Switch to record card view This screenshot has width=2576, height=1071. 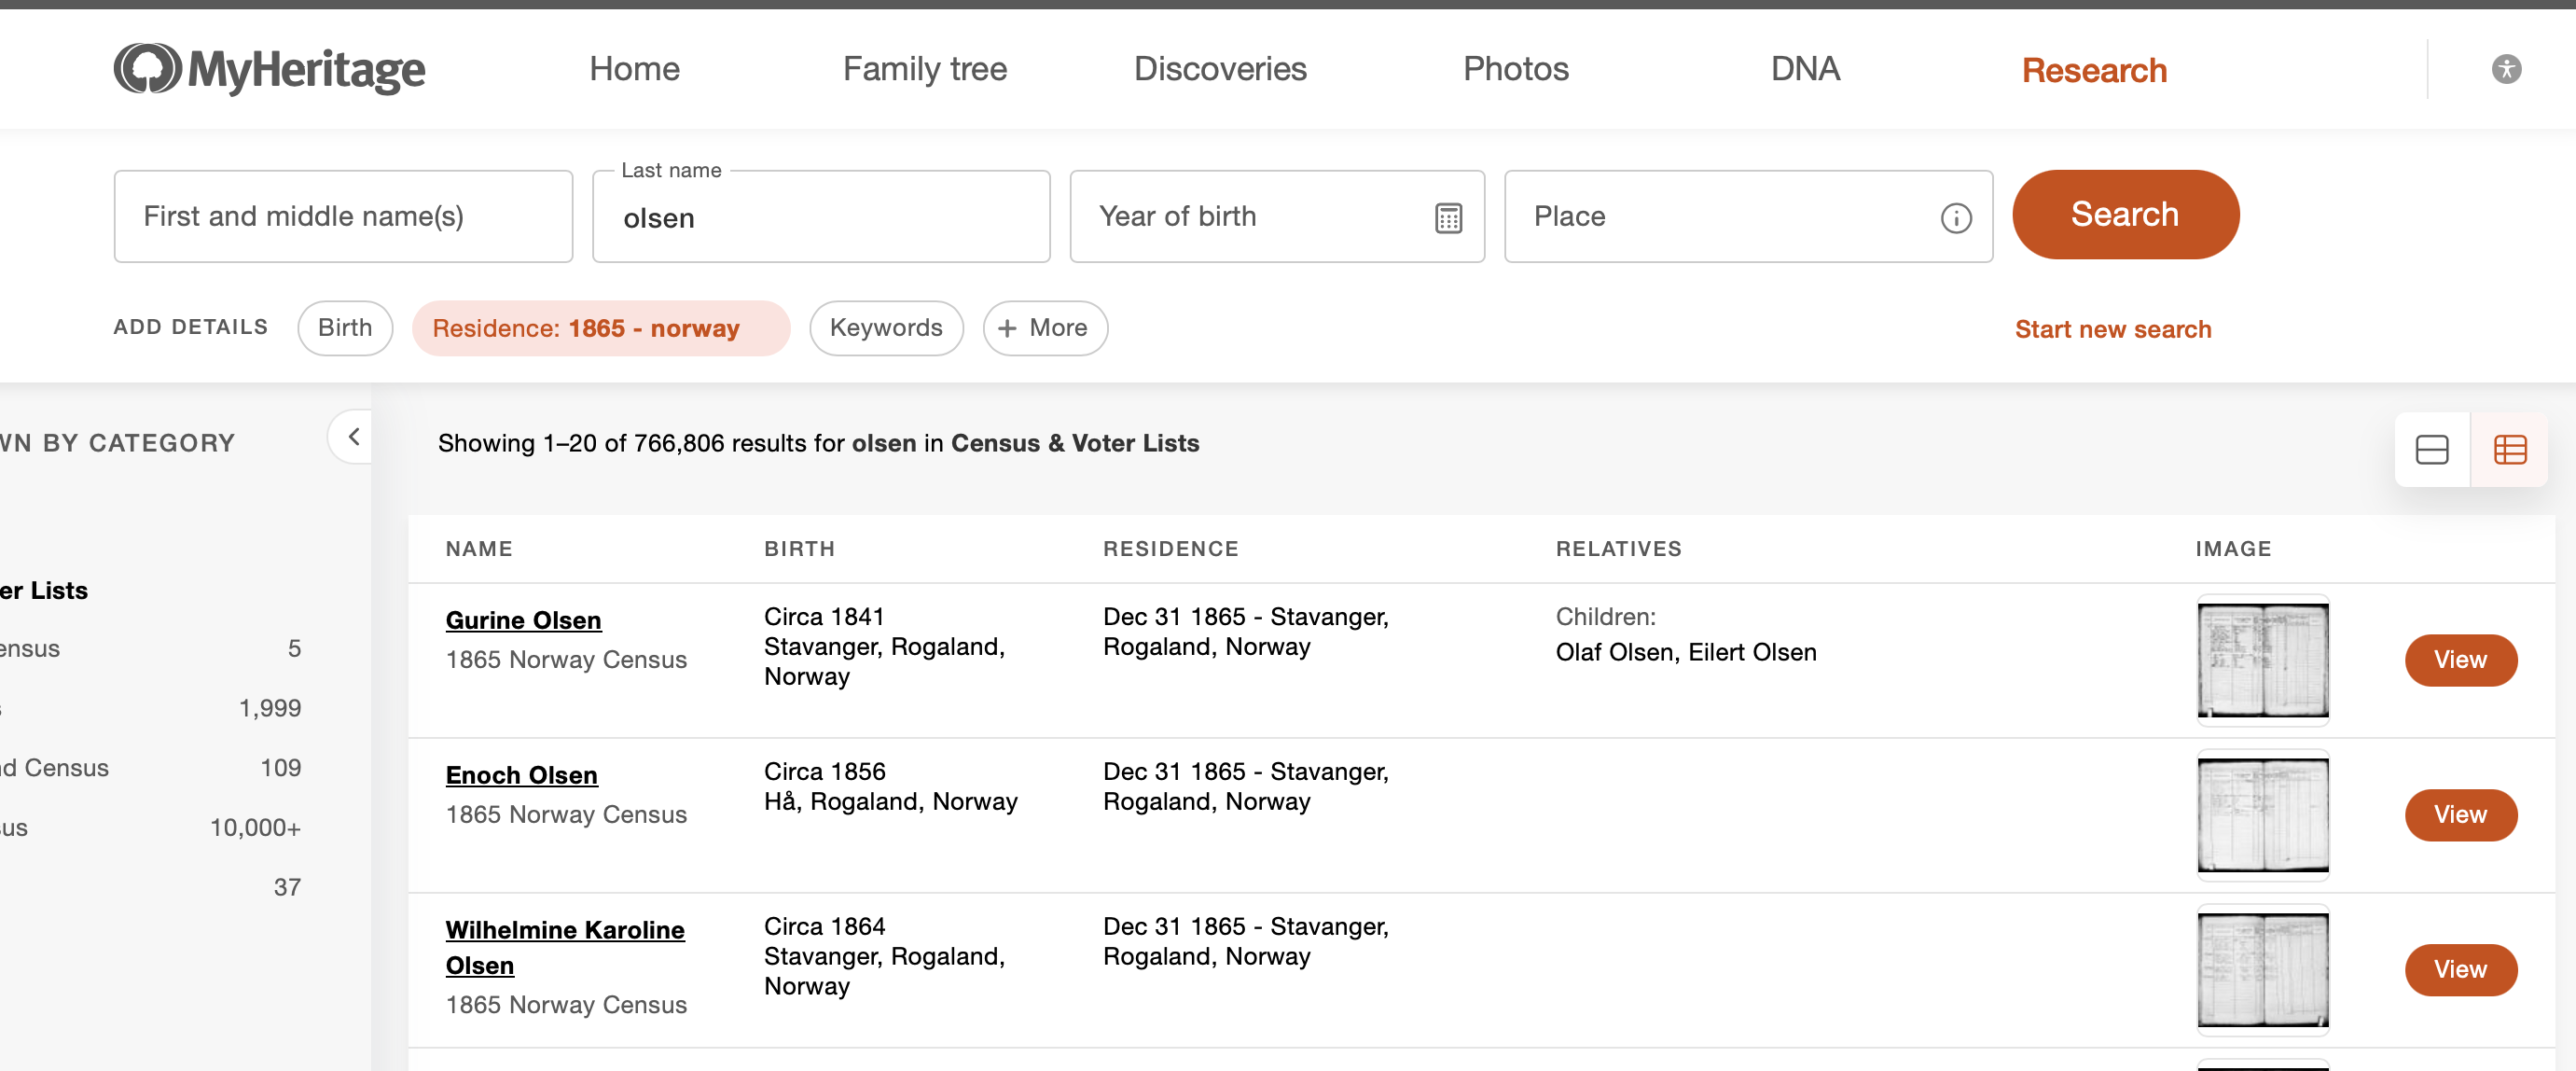tap(2432, 449)
